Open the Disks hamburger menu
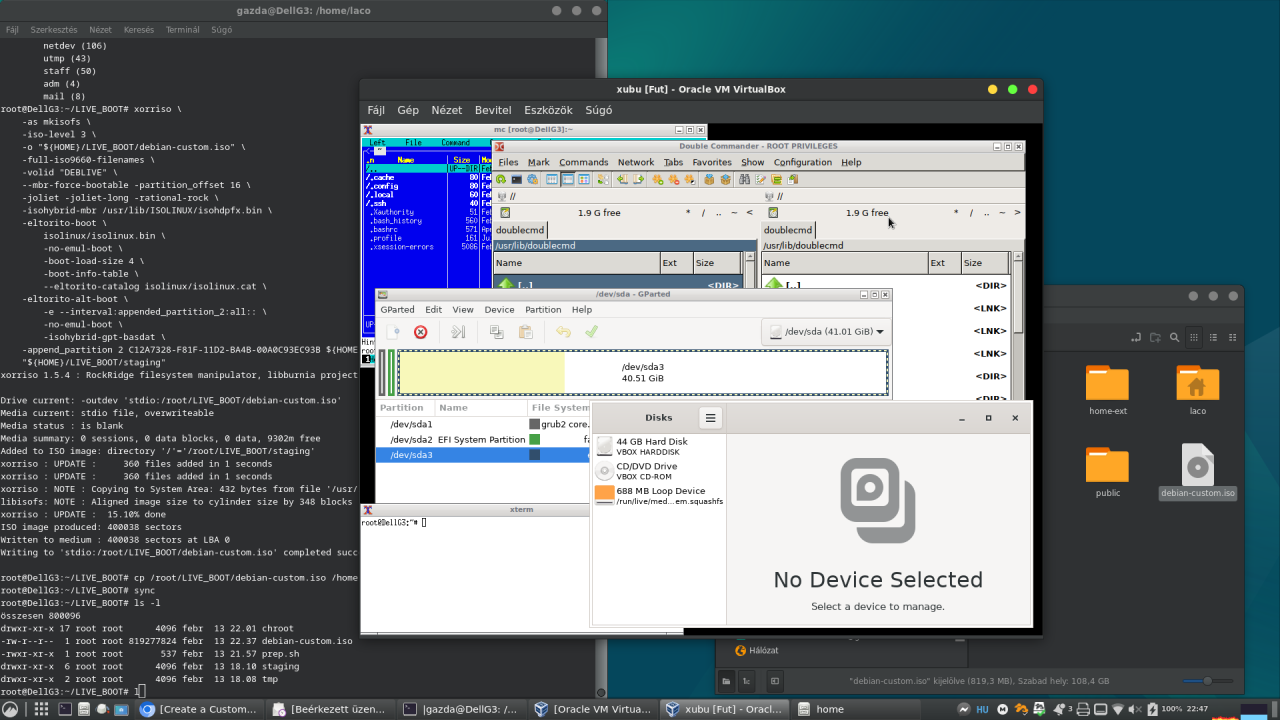The width and height of the screenshot is (1280, 720). (x=710, y=418)
